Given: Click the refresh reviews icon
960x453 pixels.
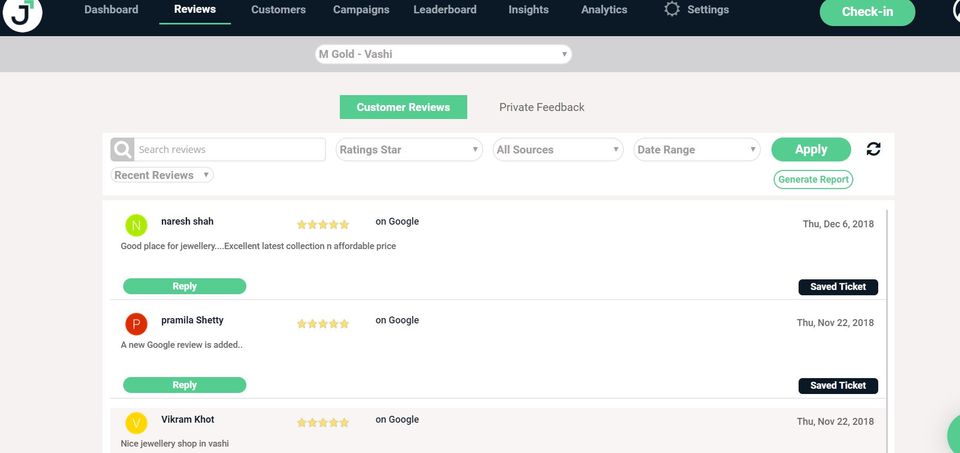Looking at the screenshot, I should [x=873, y=149].
